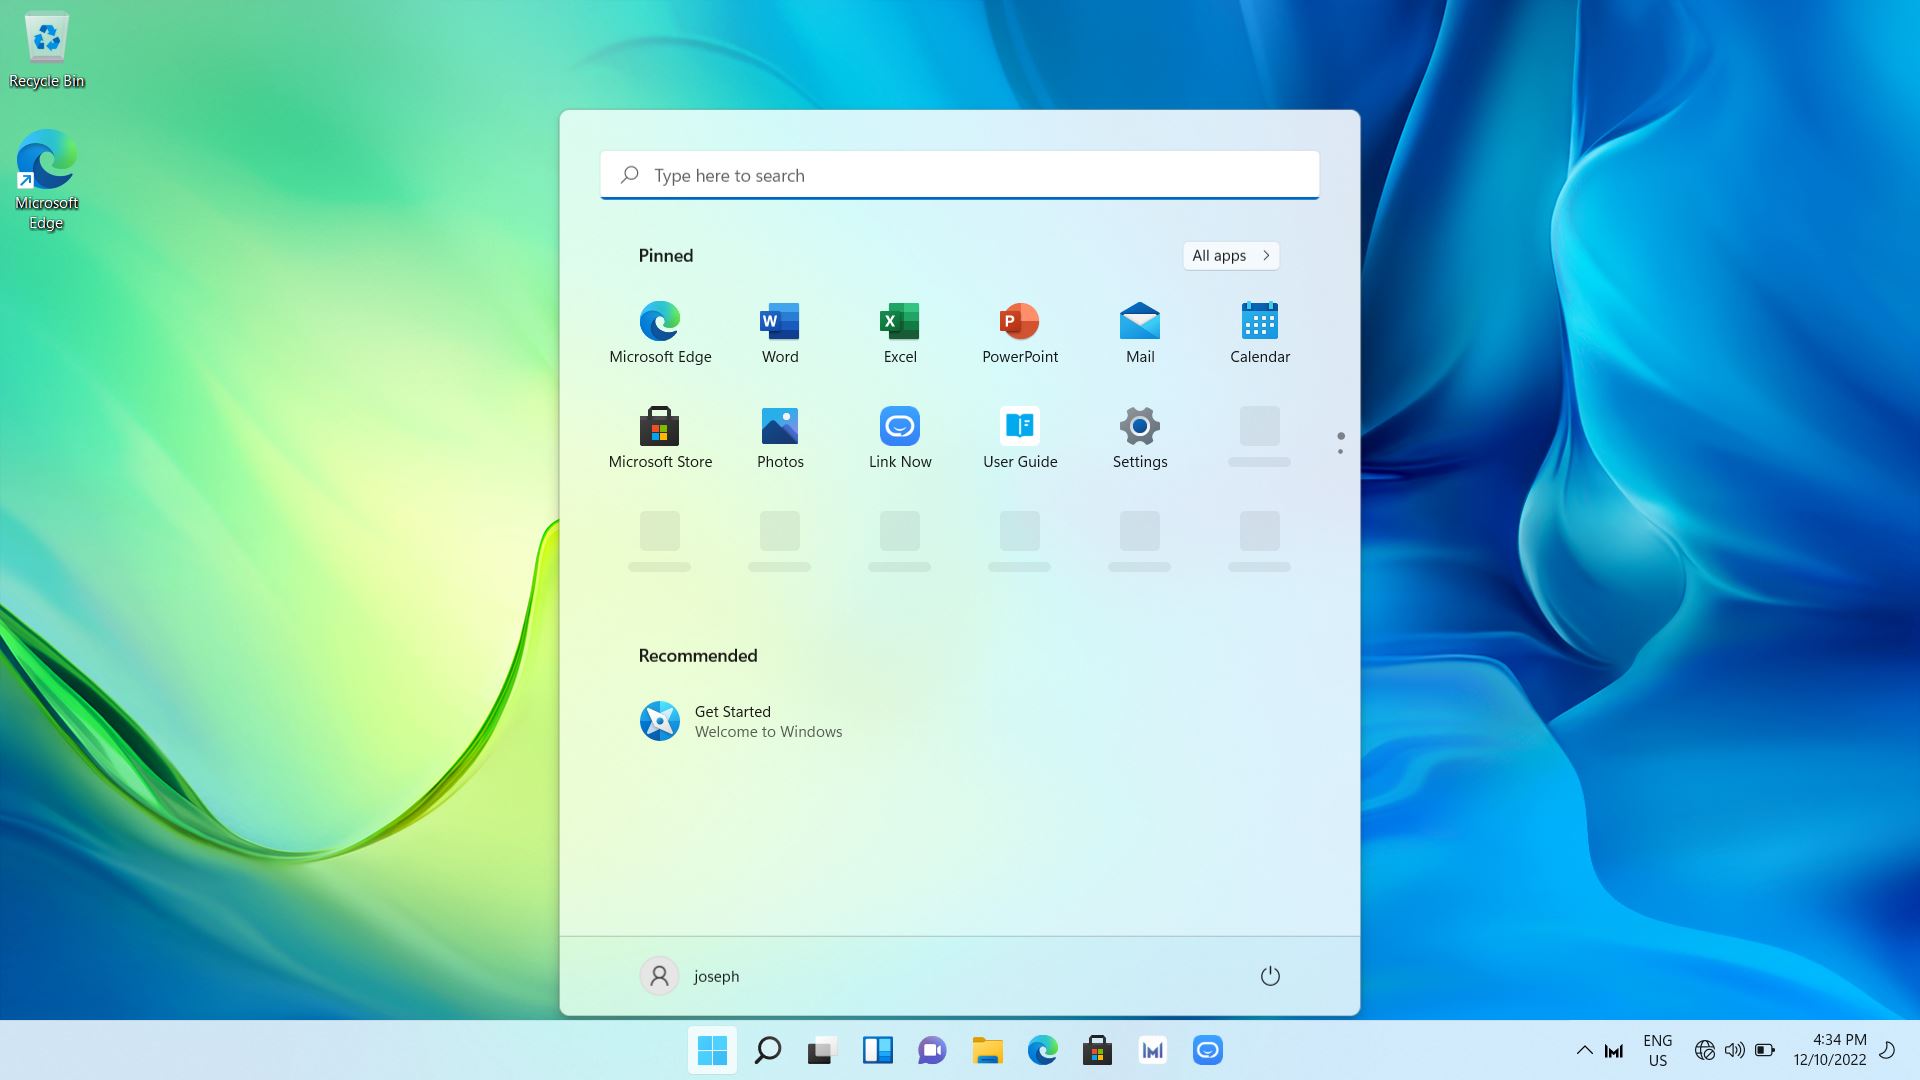Open Task View on the taskbar
This screenshot has height=1080, width=1920.
coord(822,1050)
